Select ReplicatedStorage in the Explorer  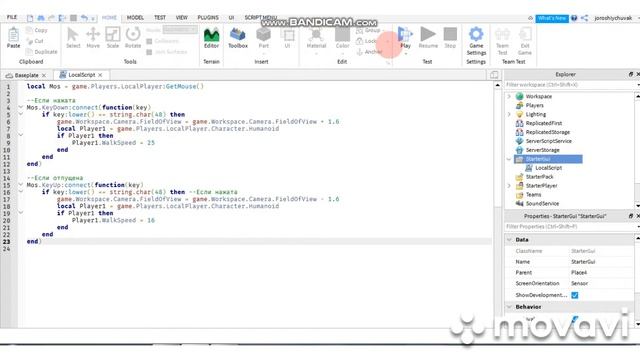(x=548, y=132)
